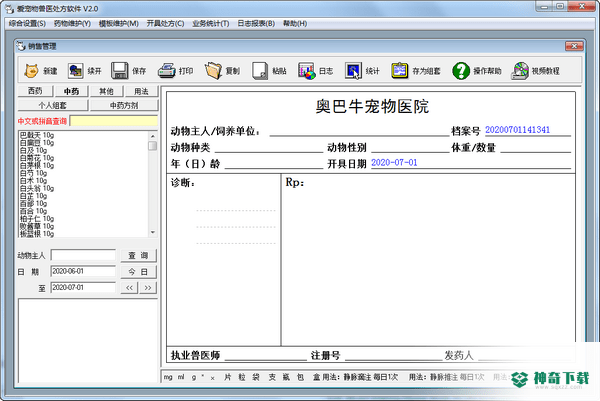Image resolution: width=600 pixels, height=401 pixels.
Task: Select 白头翁 10g in the herb list
Action: tap(37, 188)
